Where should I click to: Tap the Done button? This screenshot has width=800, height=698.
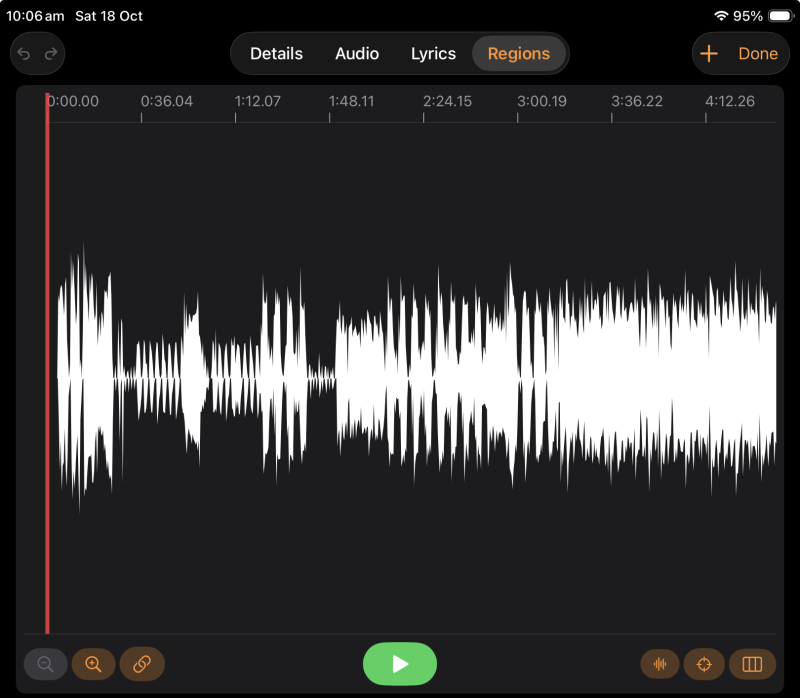point(758,54)
